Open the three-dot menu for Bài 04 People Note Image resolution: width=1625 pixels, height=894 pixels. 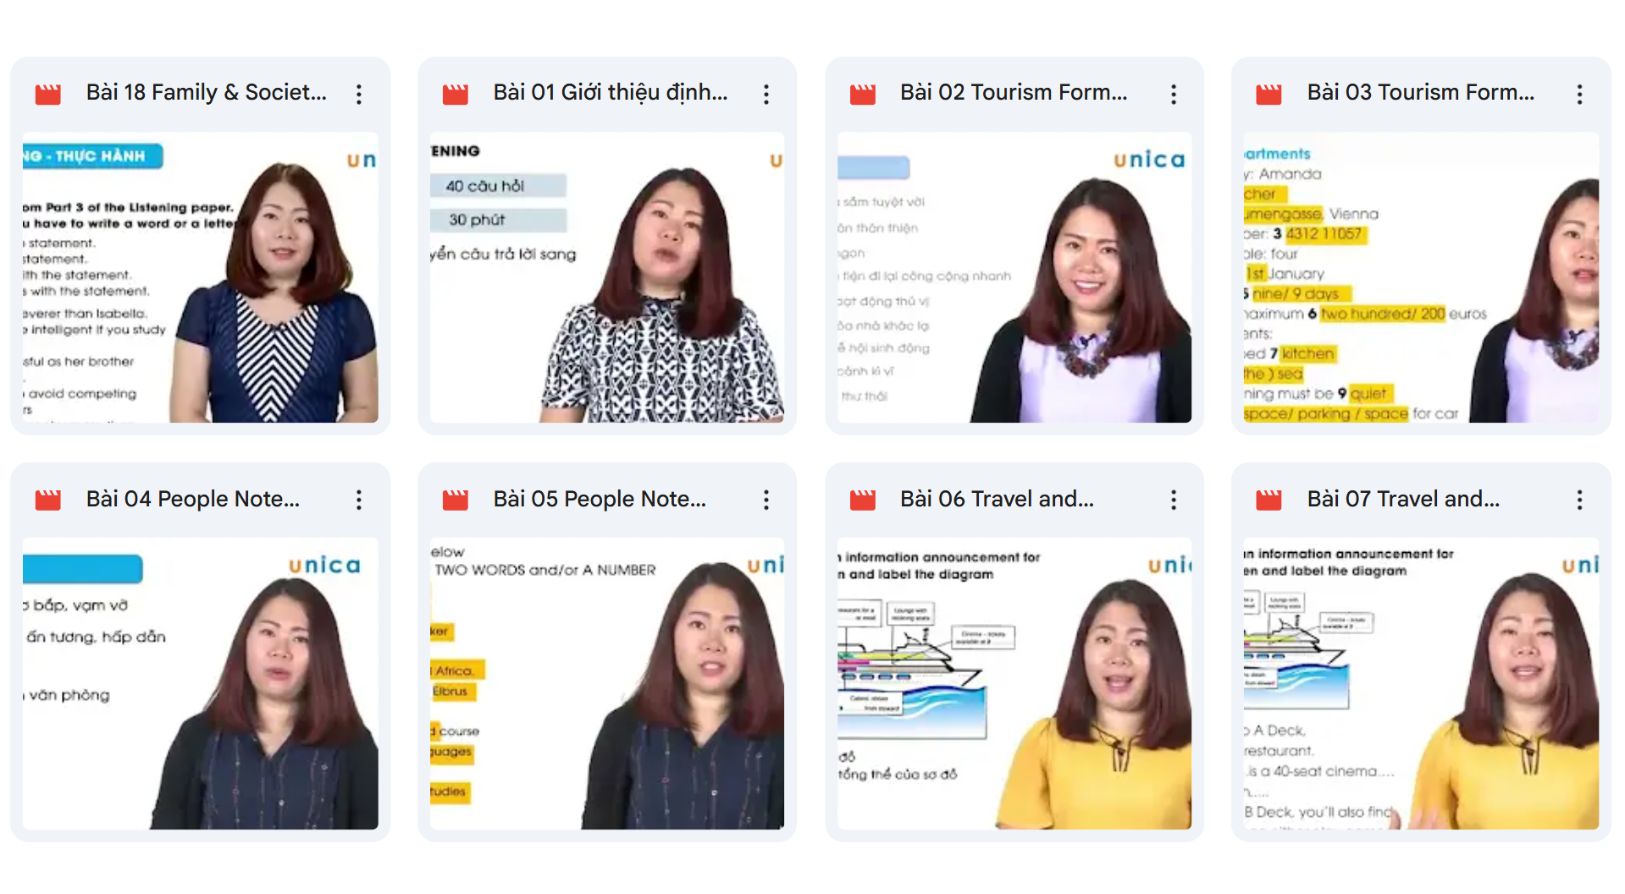click(359, 500)
